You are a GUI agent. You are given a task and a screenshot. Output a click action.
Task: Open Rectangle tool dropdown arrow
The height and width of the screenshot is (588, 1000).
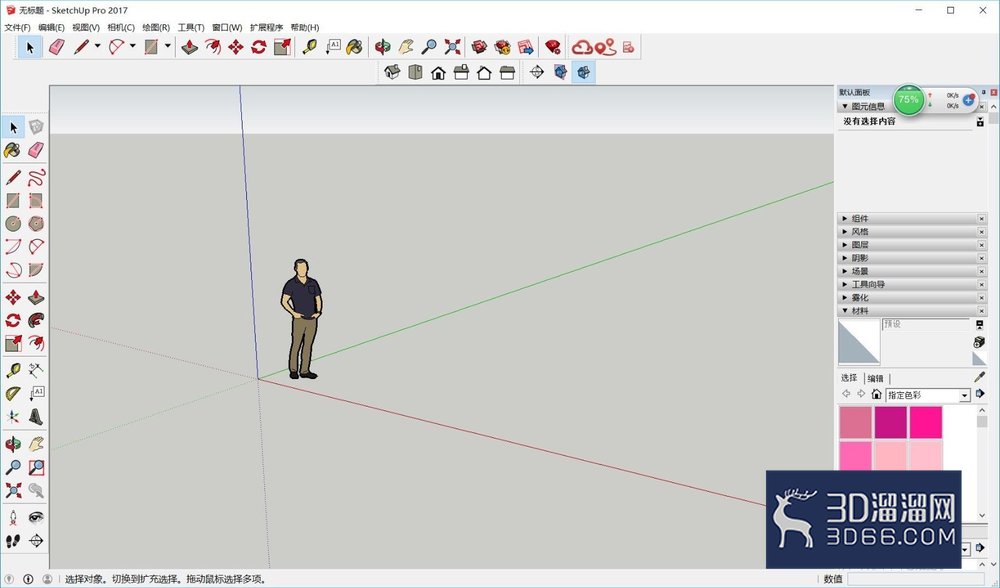[168, 46]
